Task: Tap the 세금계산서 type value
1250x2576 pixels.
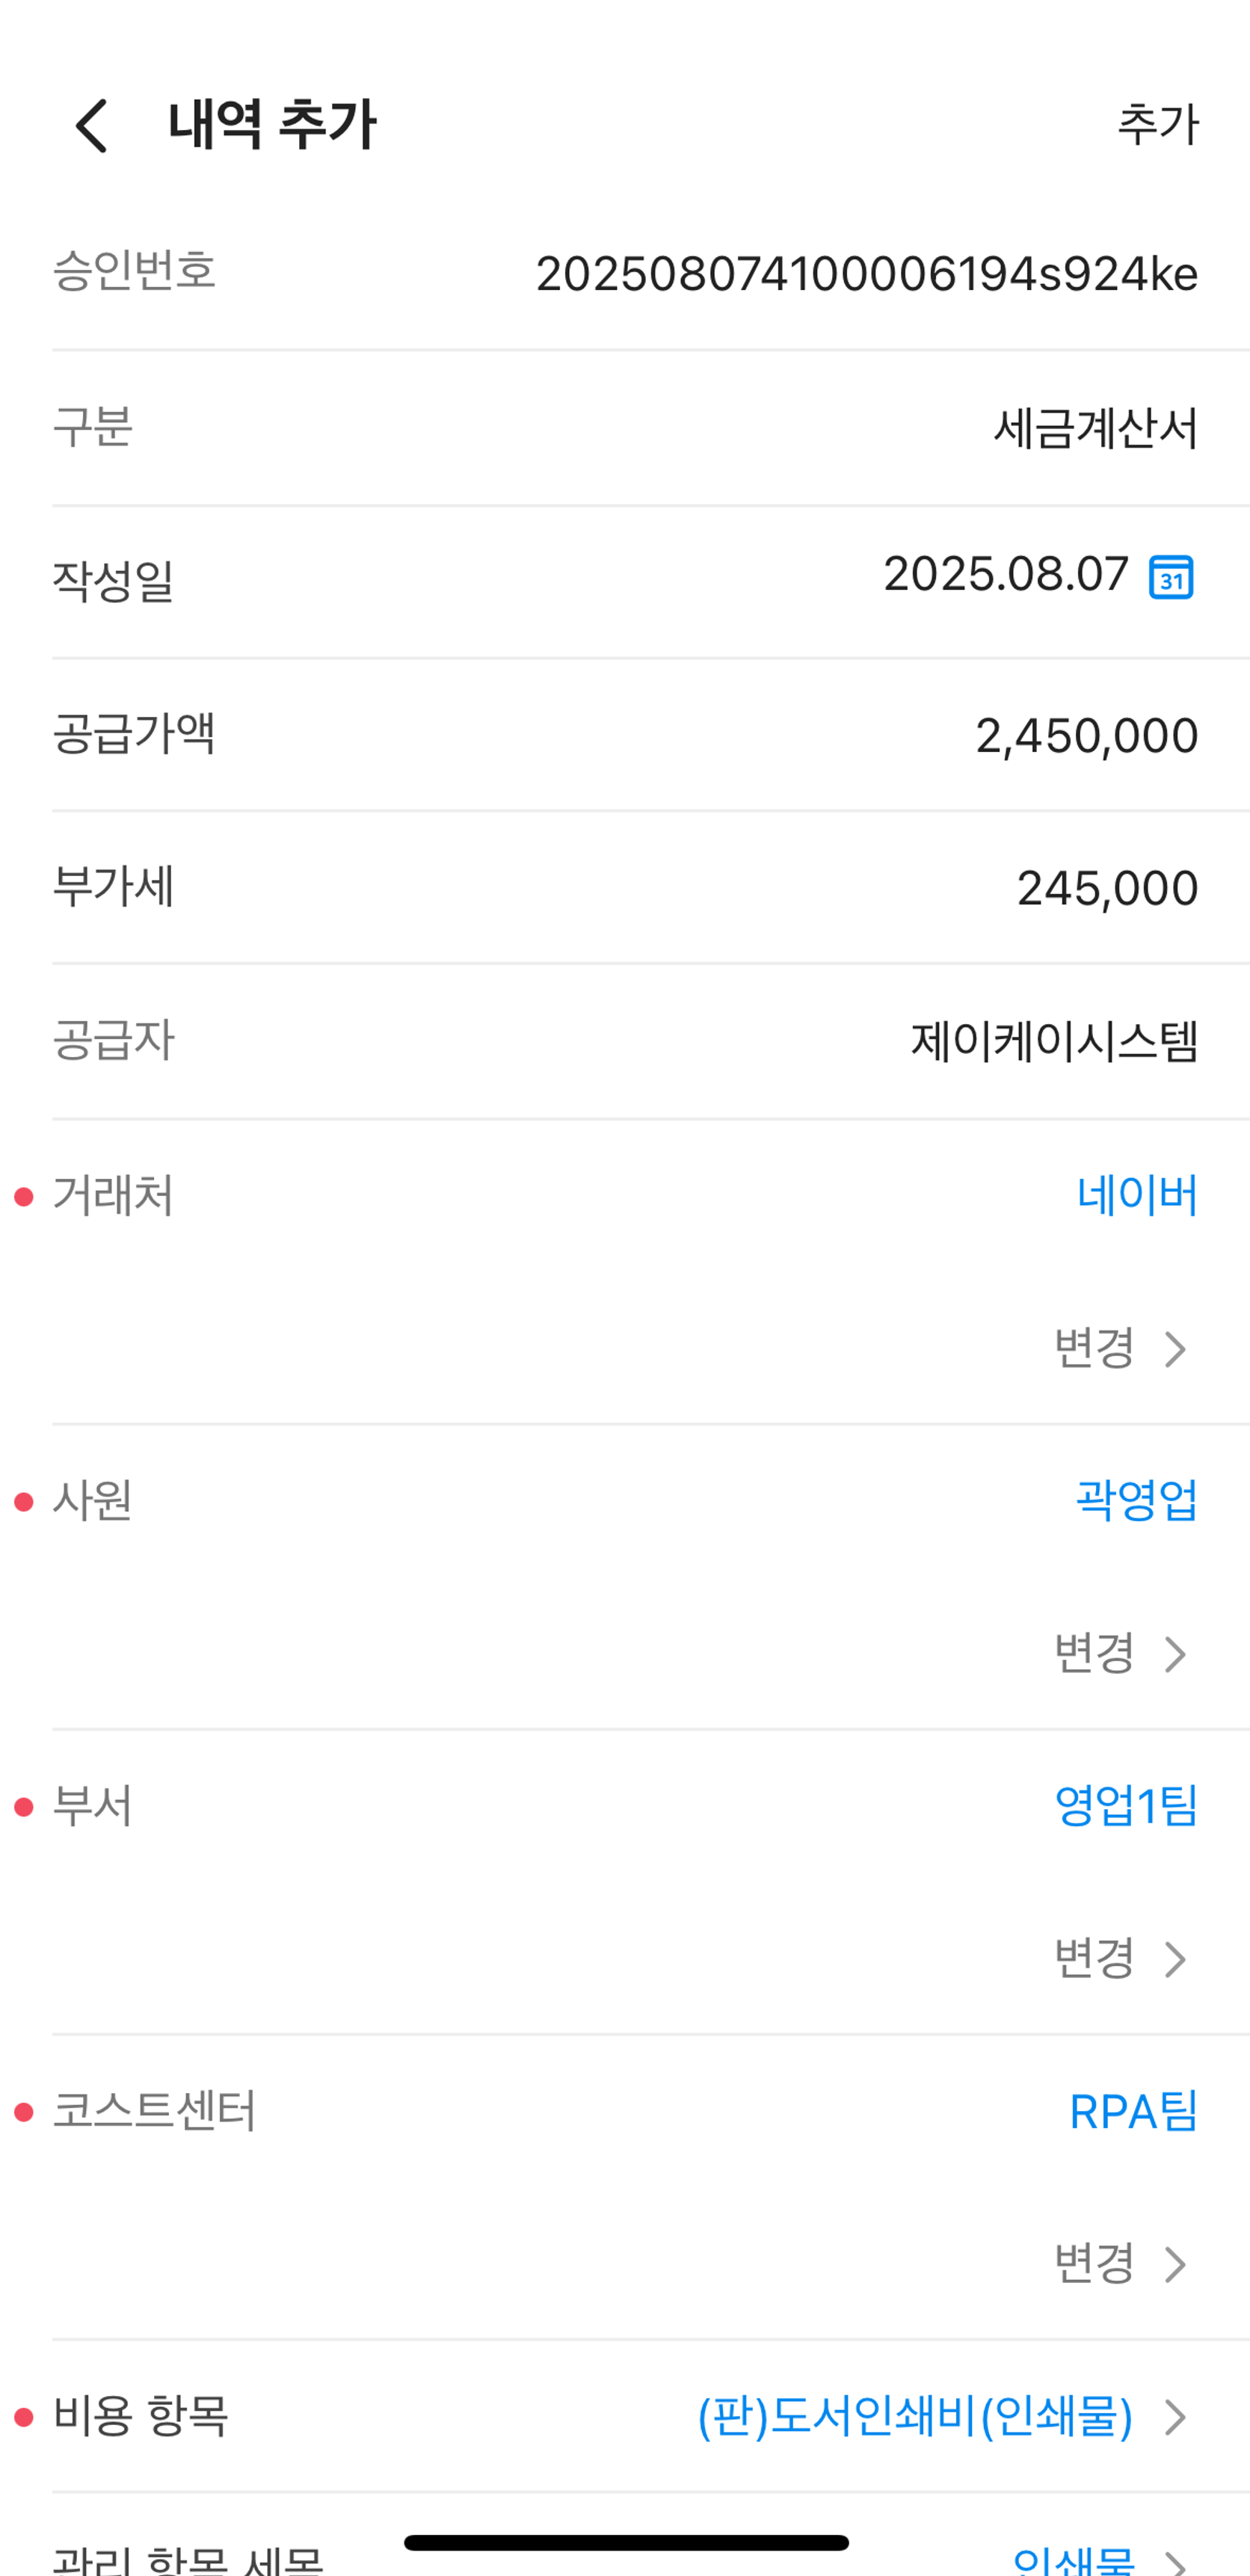Action: (x=1095, y=428)
